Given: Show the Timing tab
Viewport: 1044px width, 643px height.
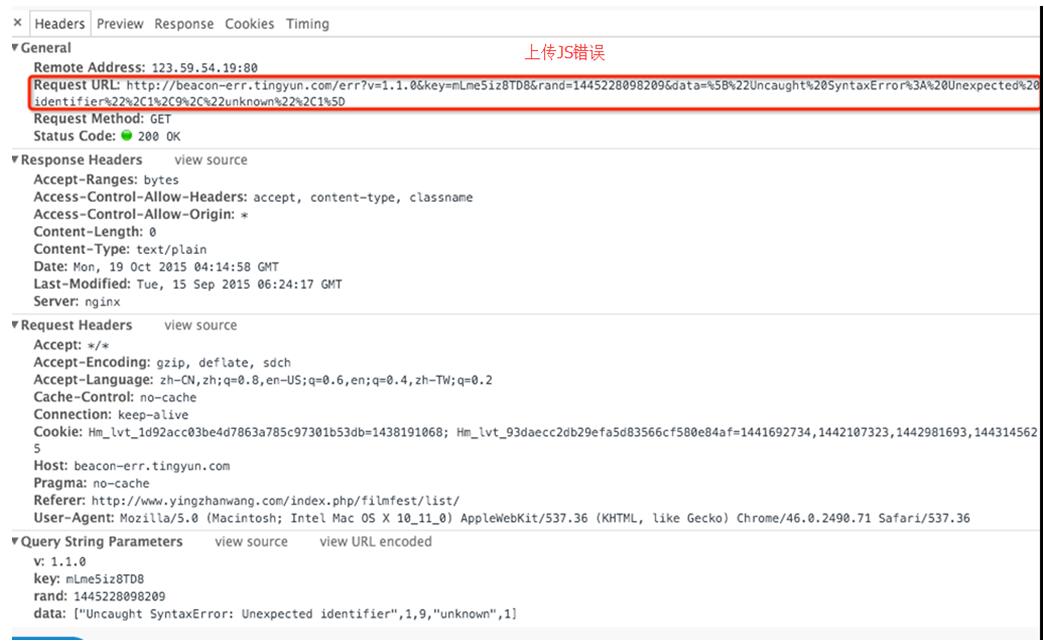Looking at the screenshot, I should (307, 24).
